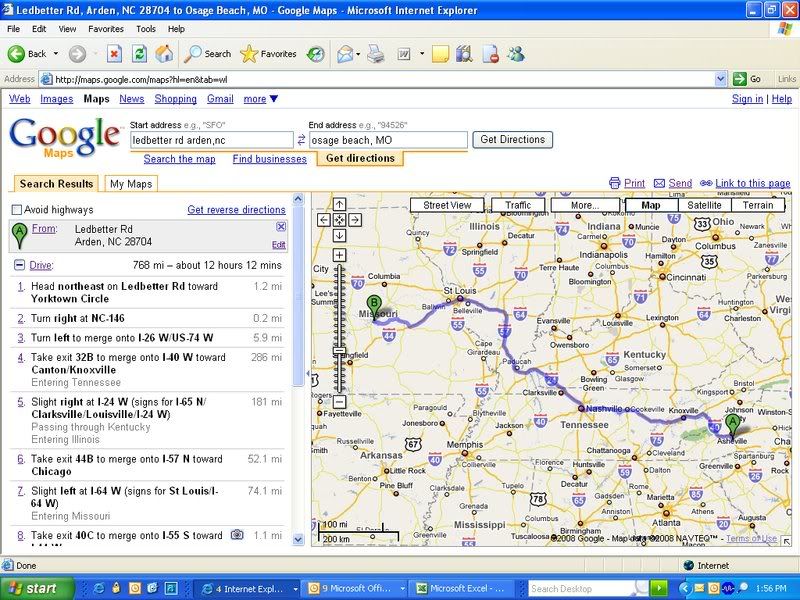
Task: Collapse the side panel arrow
Action: coord(308,373)
